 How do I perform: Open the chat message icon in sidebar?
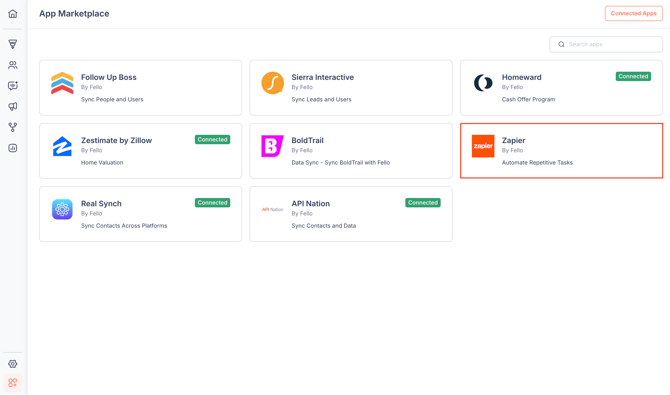point(13,85)
